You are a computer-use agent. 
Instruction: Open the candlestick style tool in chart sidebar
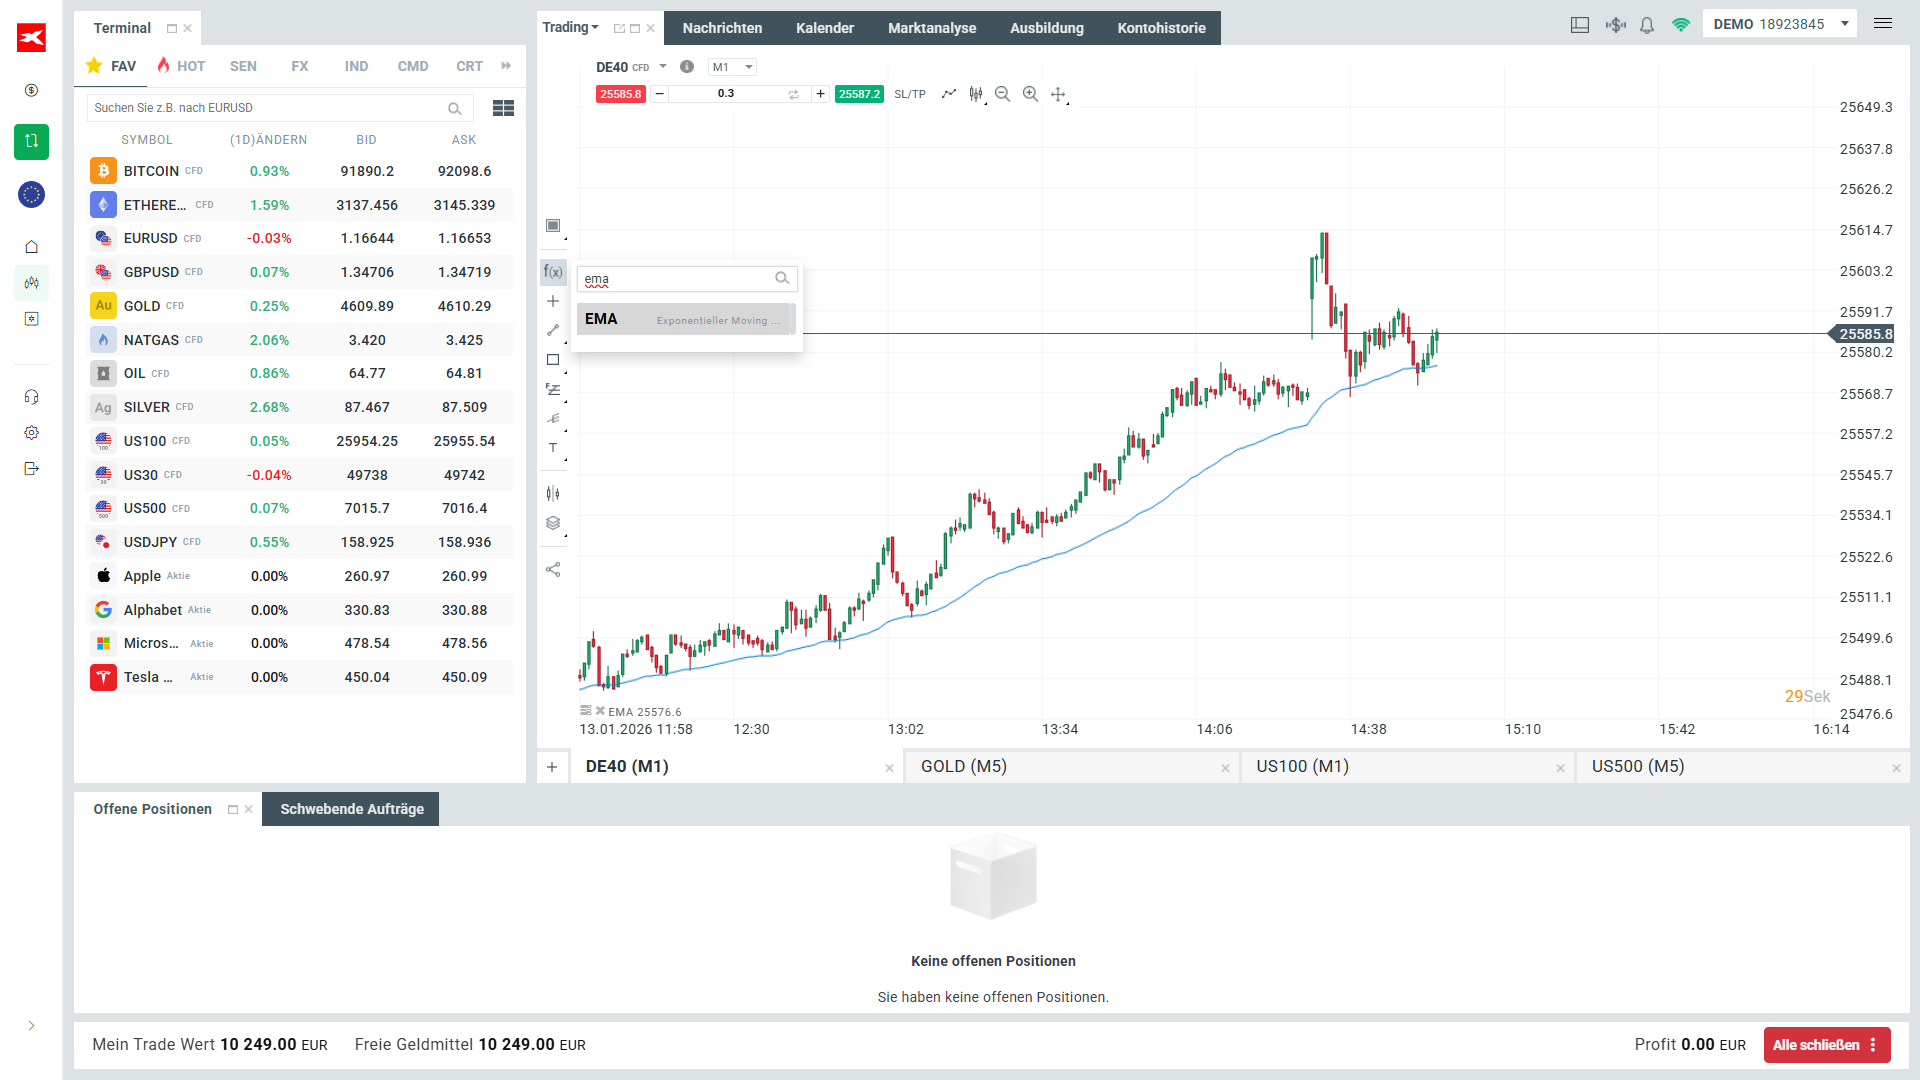553,493
